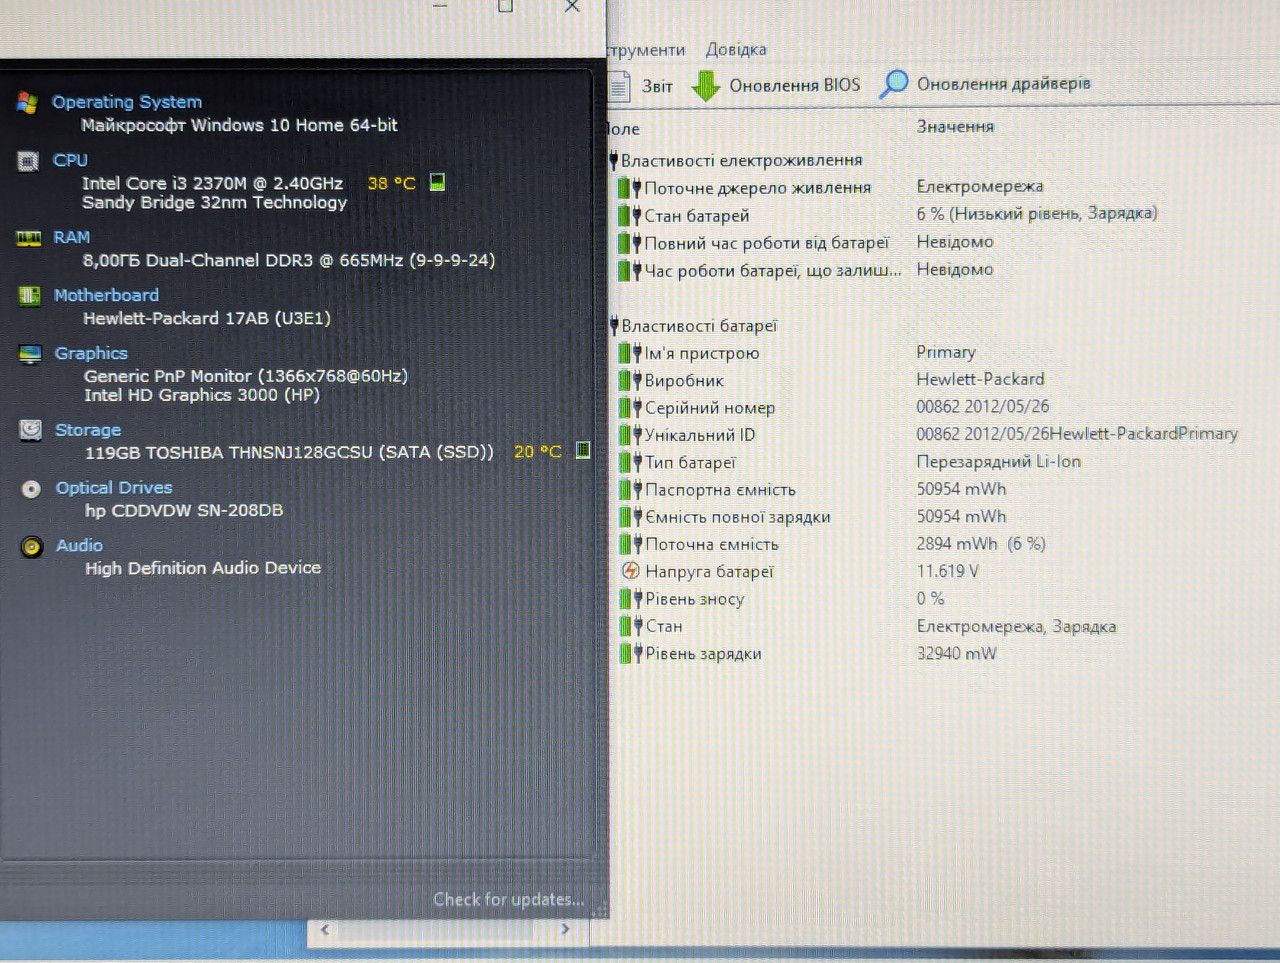The image size is (1280, 963).
Task: Click the Майкрософт Windows 10 Home 64-bit text
Action: (239, 125)
